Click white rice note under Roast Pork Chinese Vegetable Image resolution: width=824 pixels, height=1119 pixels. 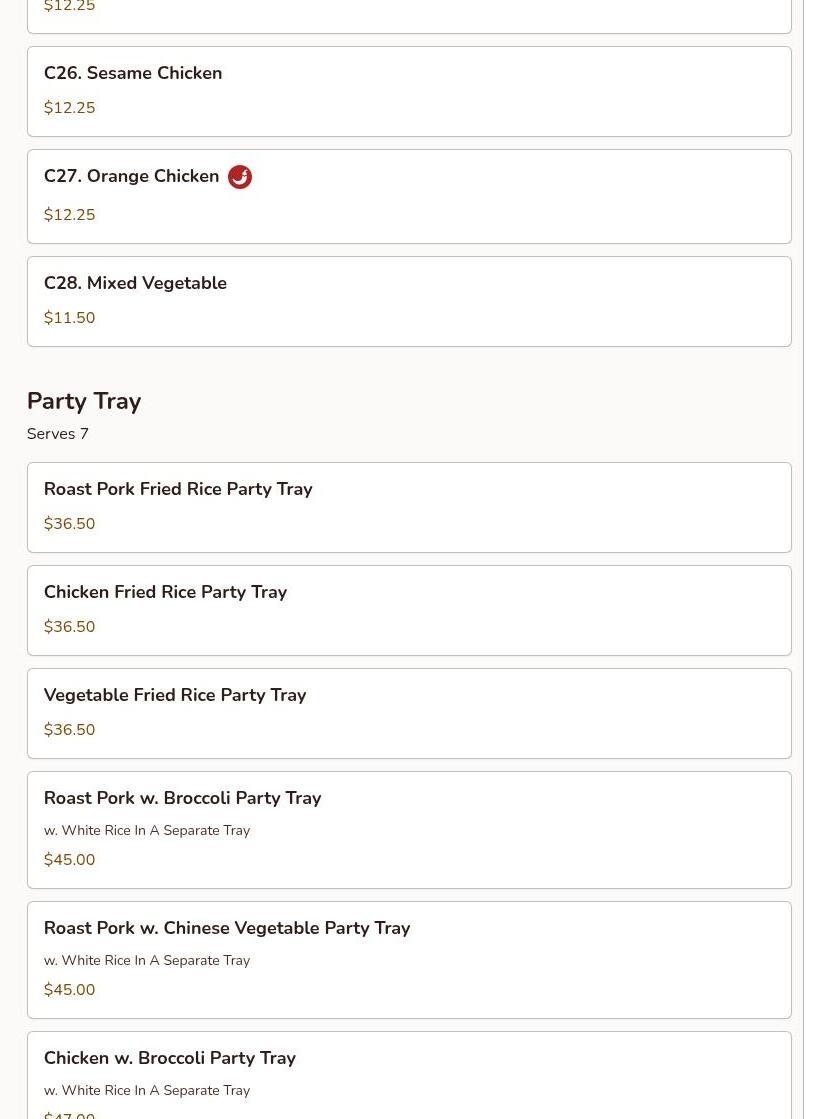click(x=147, y=960)
